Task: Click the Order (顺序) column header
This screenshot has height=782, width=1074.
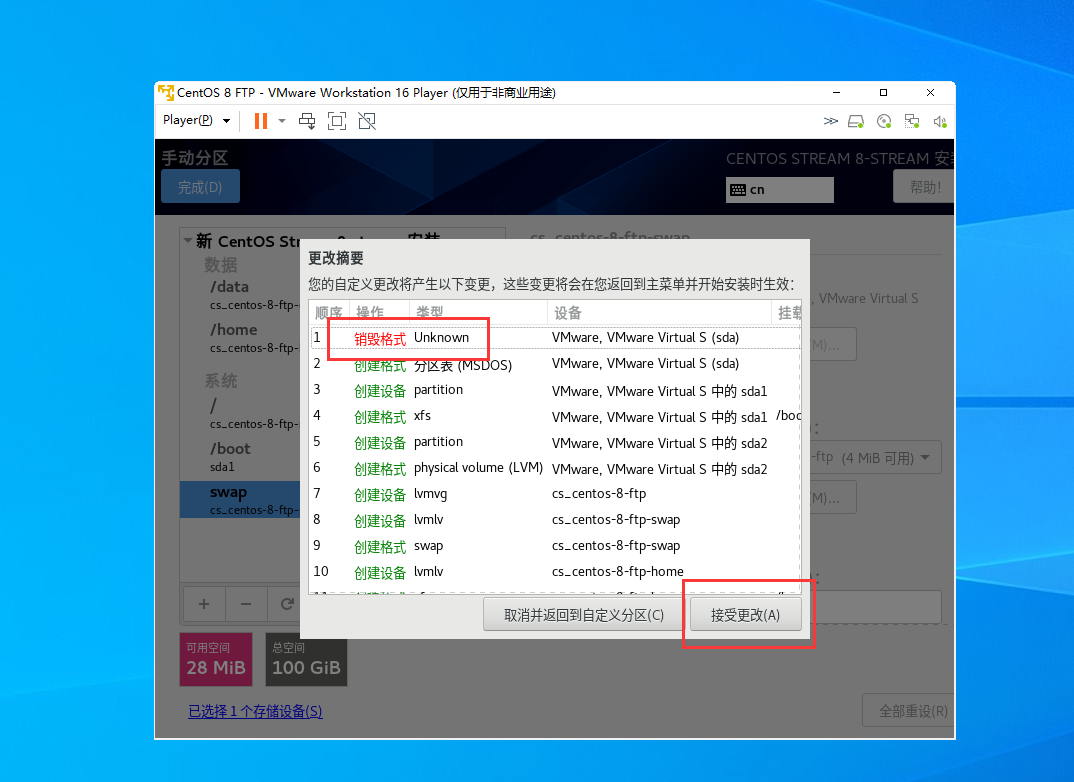Action: pos(329,313)
